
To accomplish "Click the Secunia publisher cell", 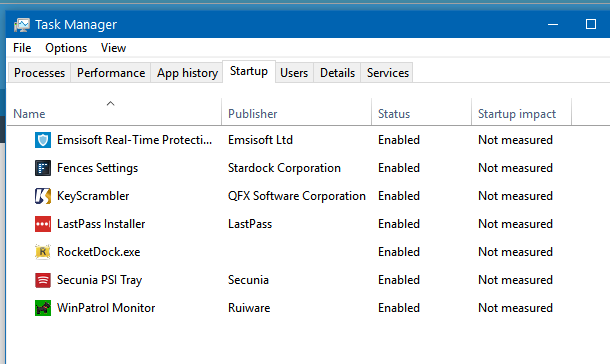I will (248, 280).
